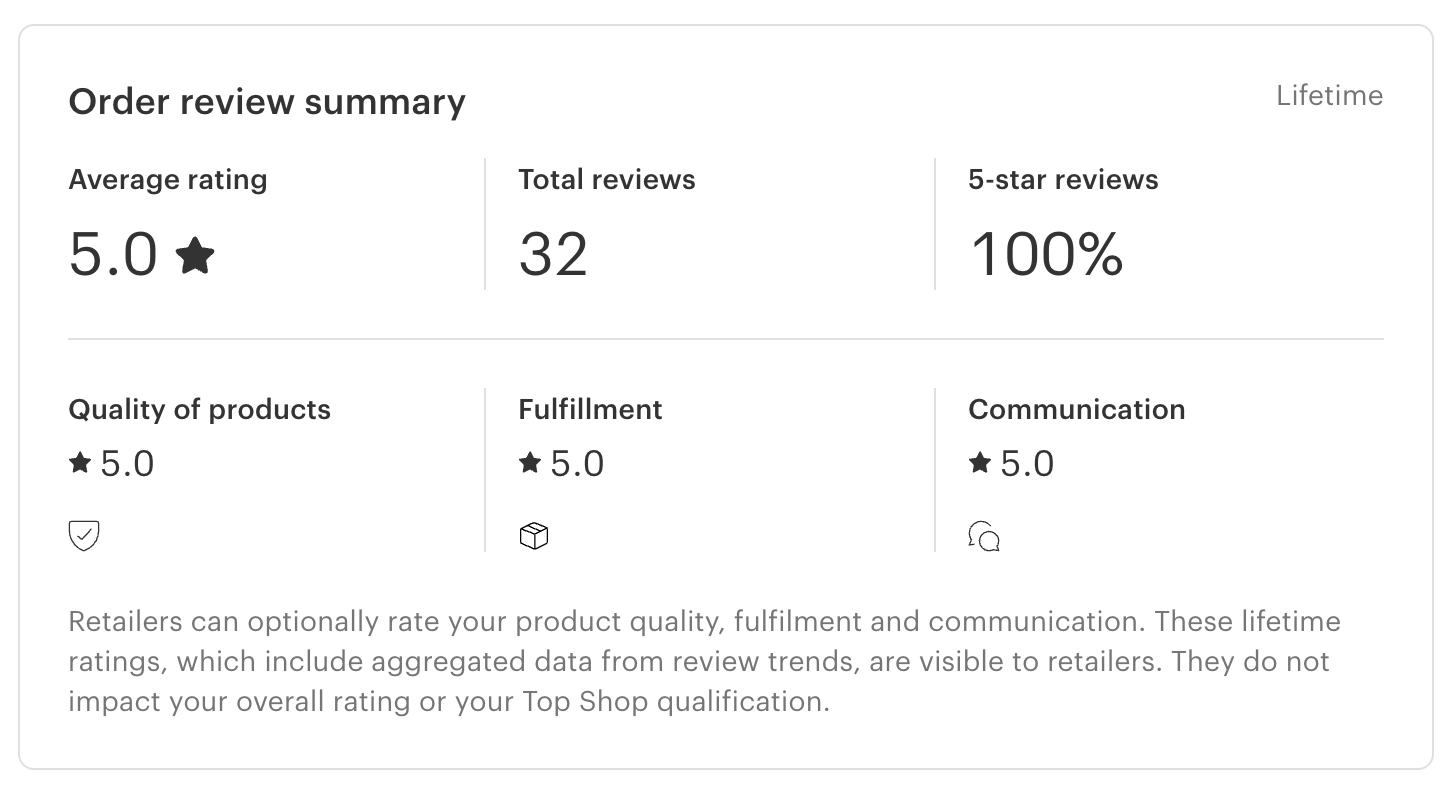The height and width of the screenshot is (796, 1456).
Task: Click the Total reviews label
Action: (x=607, y=180)
